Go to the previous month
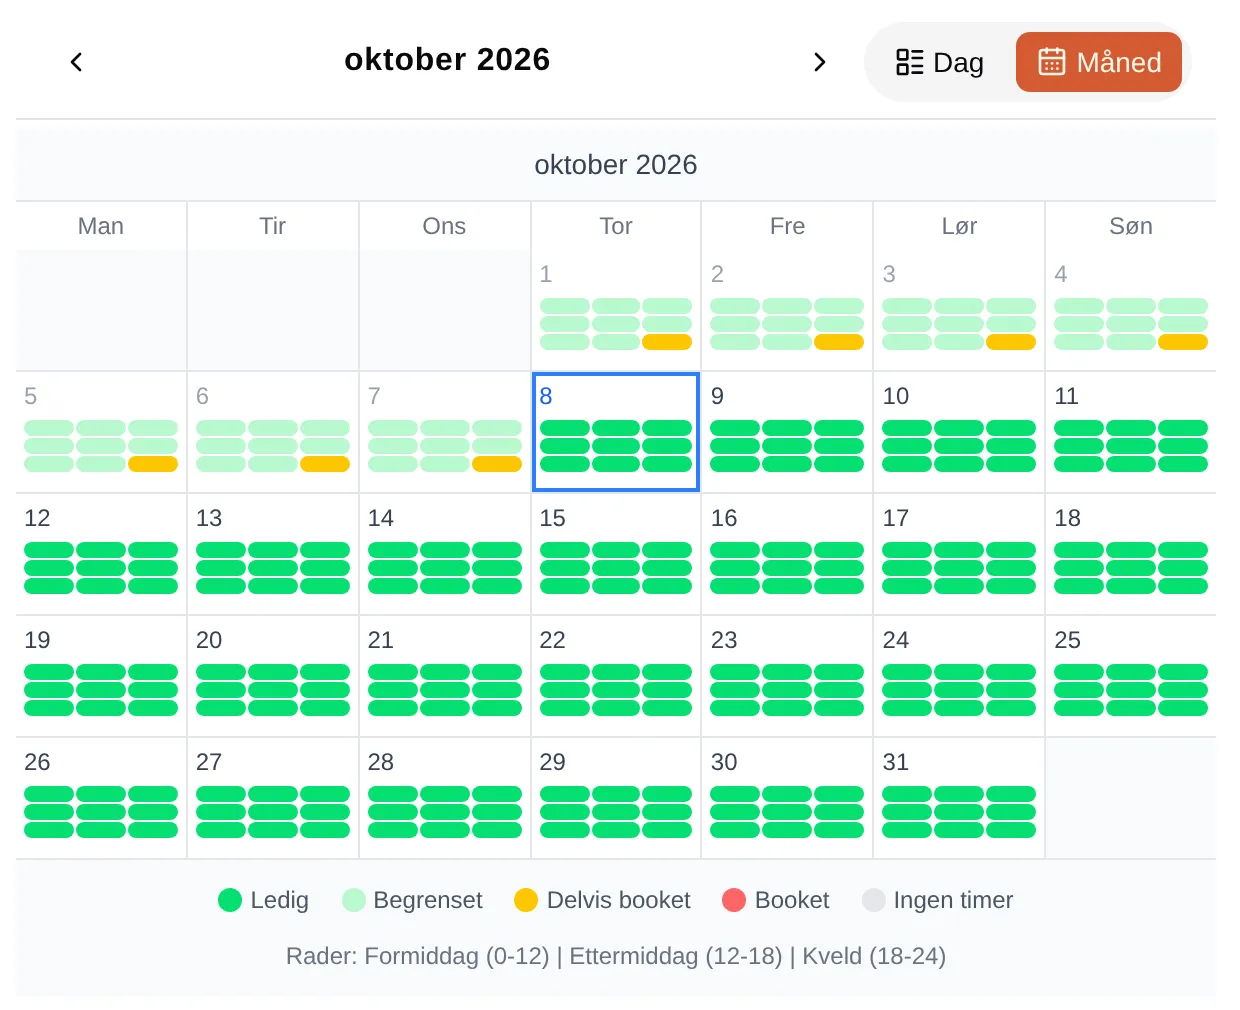The height and width of the screenshot is (1010, 1240). [x=76, y=62]
